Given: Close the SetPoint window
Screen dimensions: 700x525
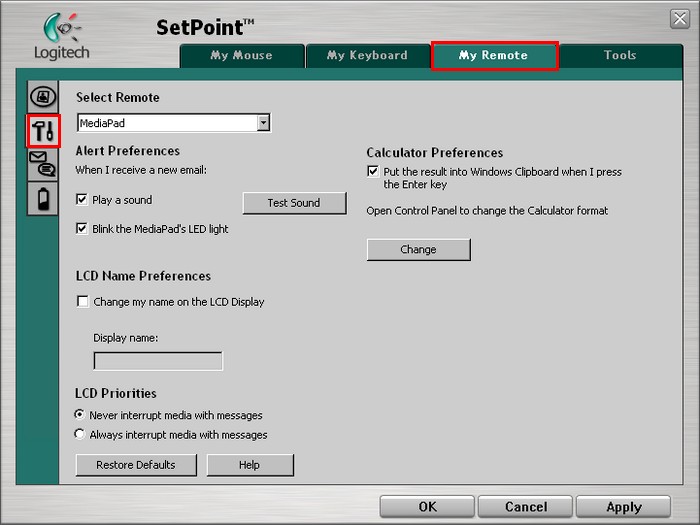Looking at the screenshot, I should (679, 19).
